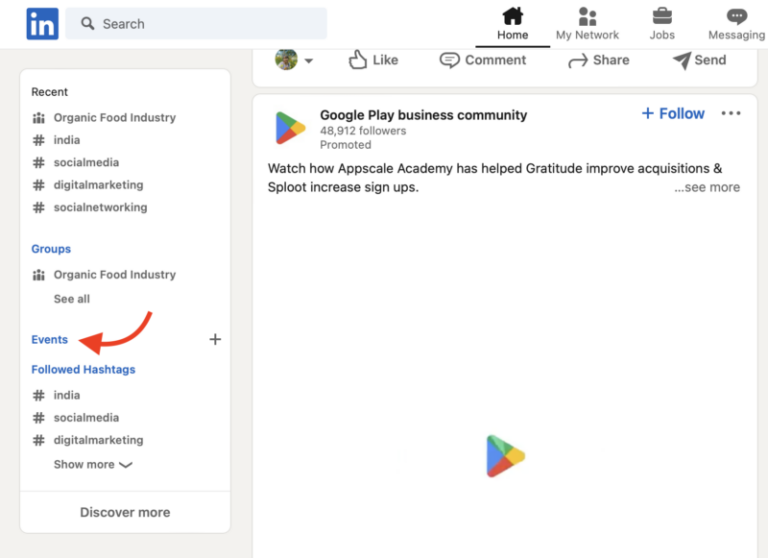
Task: Follow Google Play business community
Action: [x=673, y=114]
